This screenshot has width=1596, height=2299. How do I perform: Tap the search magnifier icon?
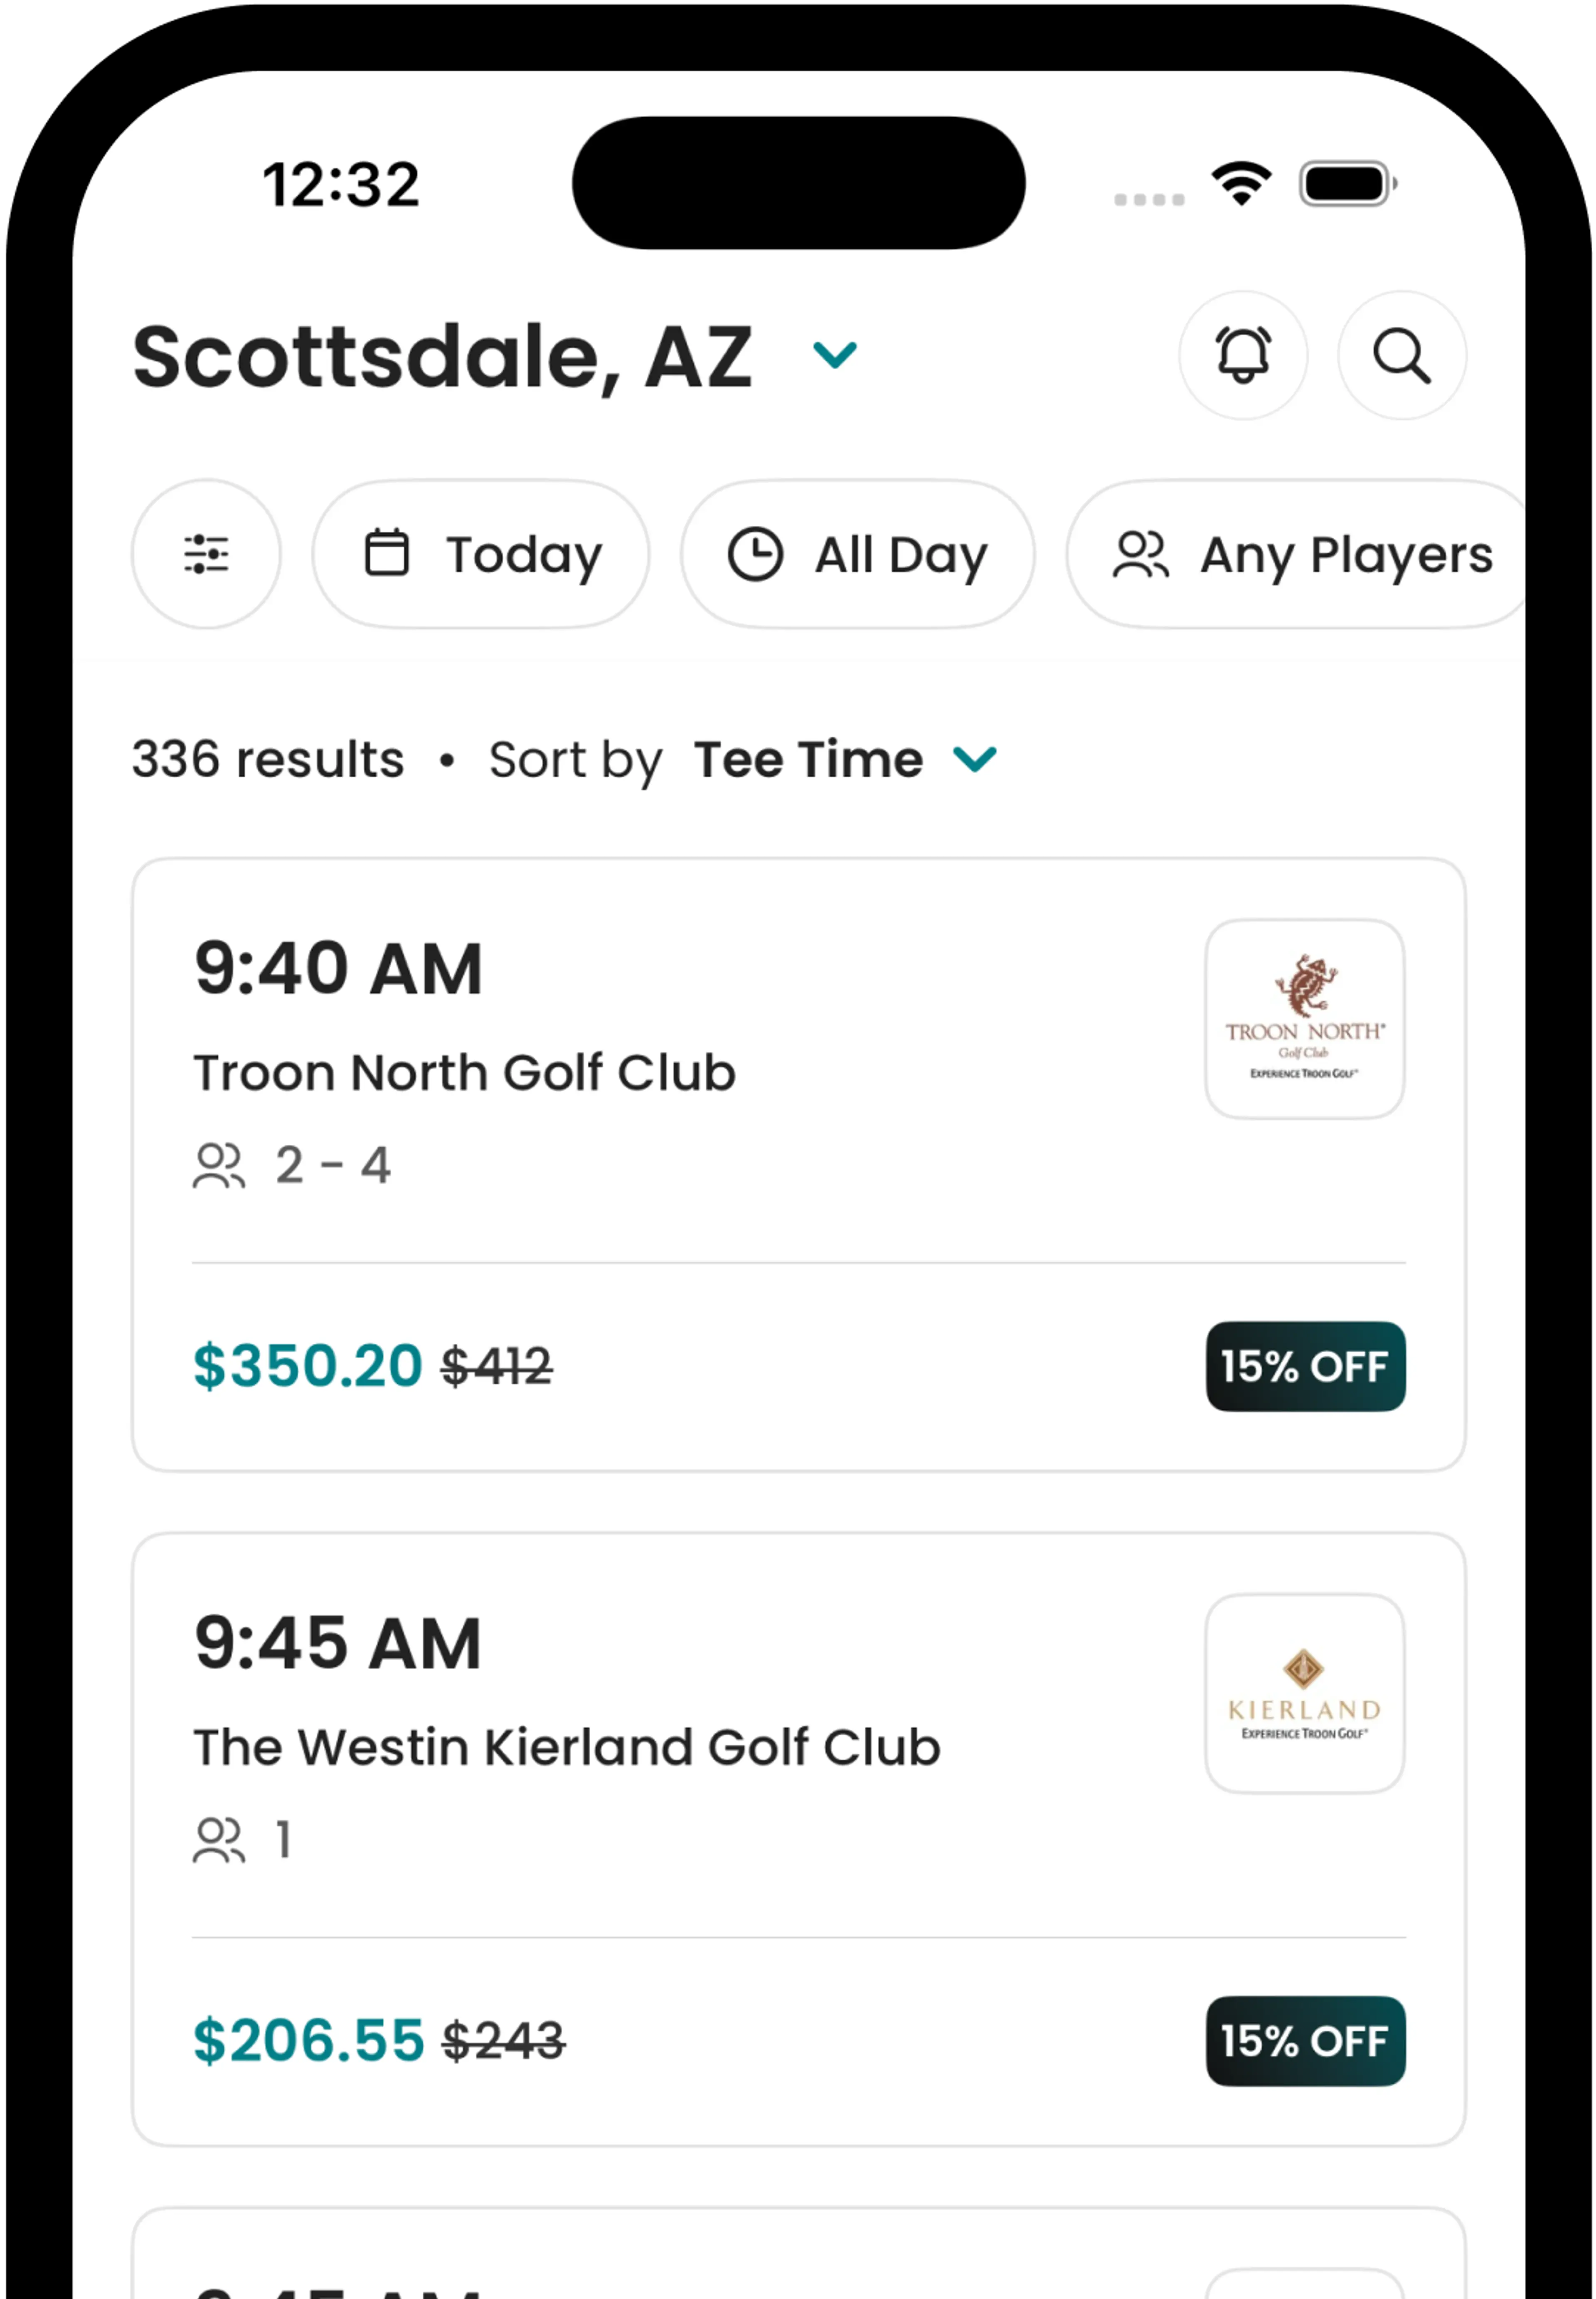1401,355
